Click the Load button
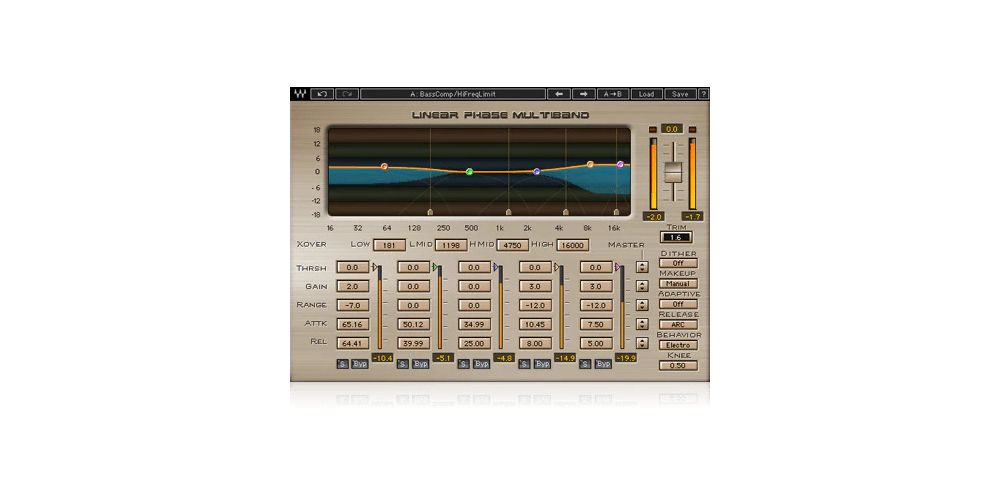The width and height of the screenshot is (1000, 500). 647,94
